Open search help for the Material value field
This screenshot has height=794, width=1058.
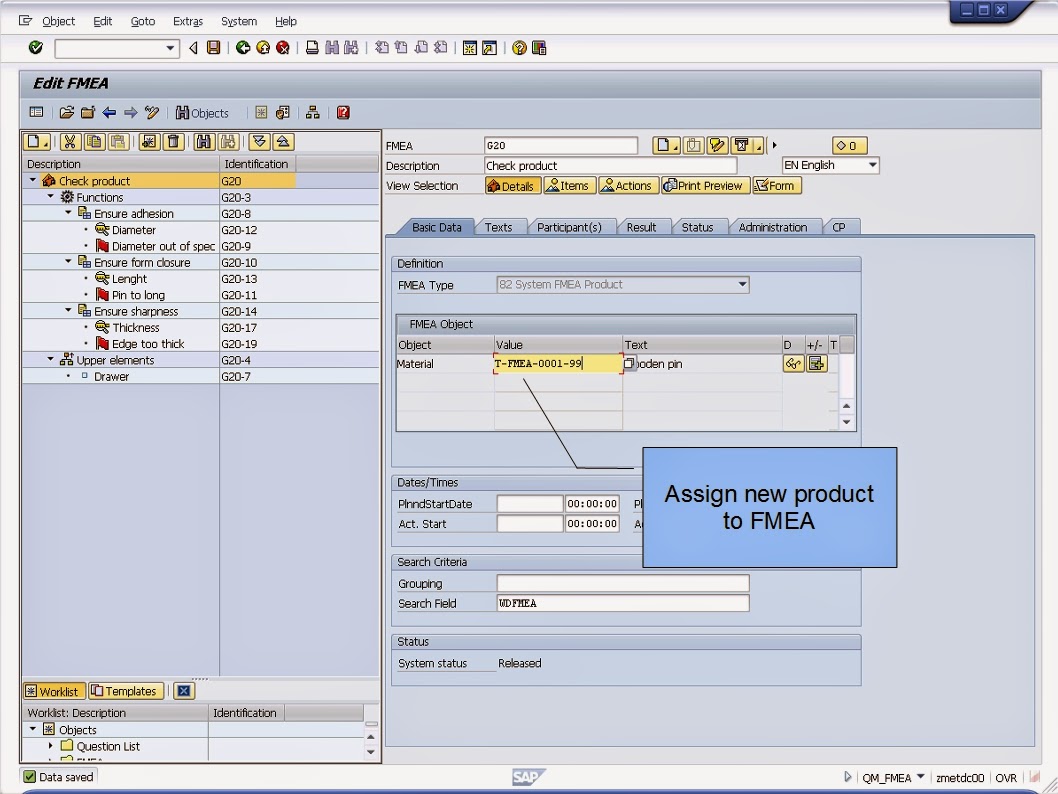(627, 364)
